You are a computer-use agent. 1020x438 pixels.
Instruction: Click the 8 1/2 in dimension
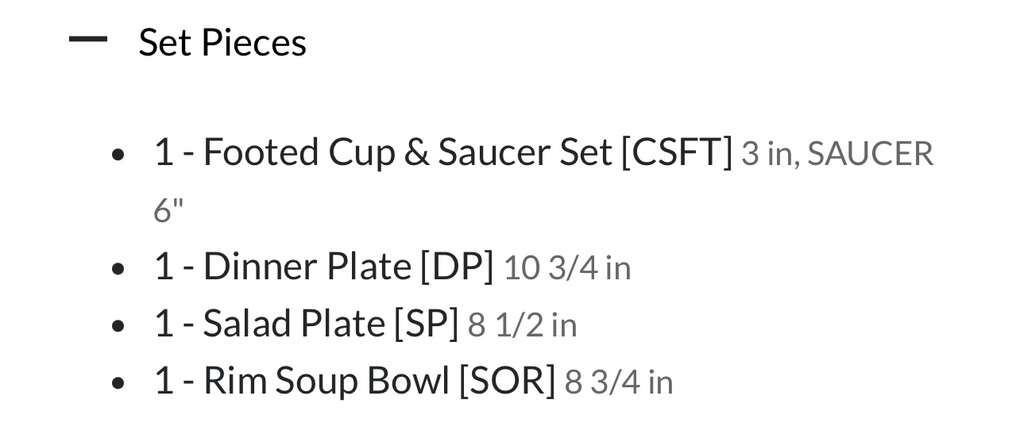point(522,325)
